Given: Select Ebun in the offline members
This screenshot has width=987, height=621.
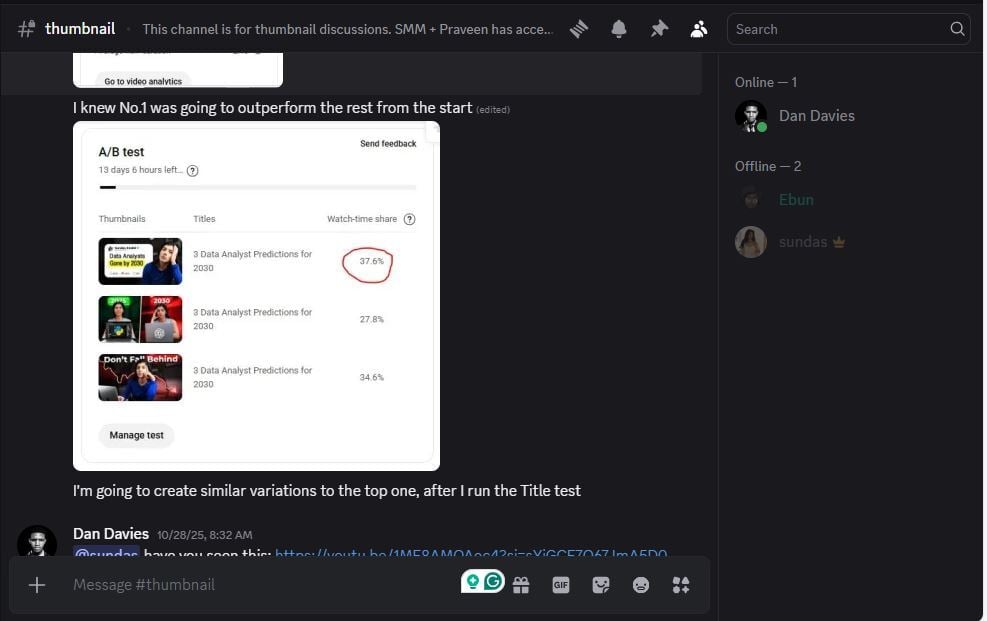Looking at the screenshot, I should point(796,200).
